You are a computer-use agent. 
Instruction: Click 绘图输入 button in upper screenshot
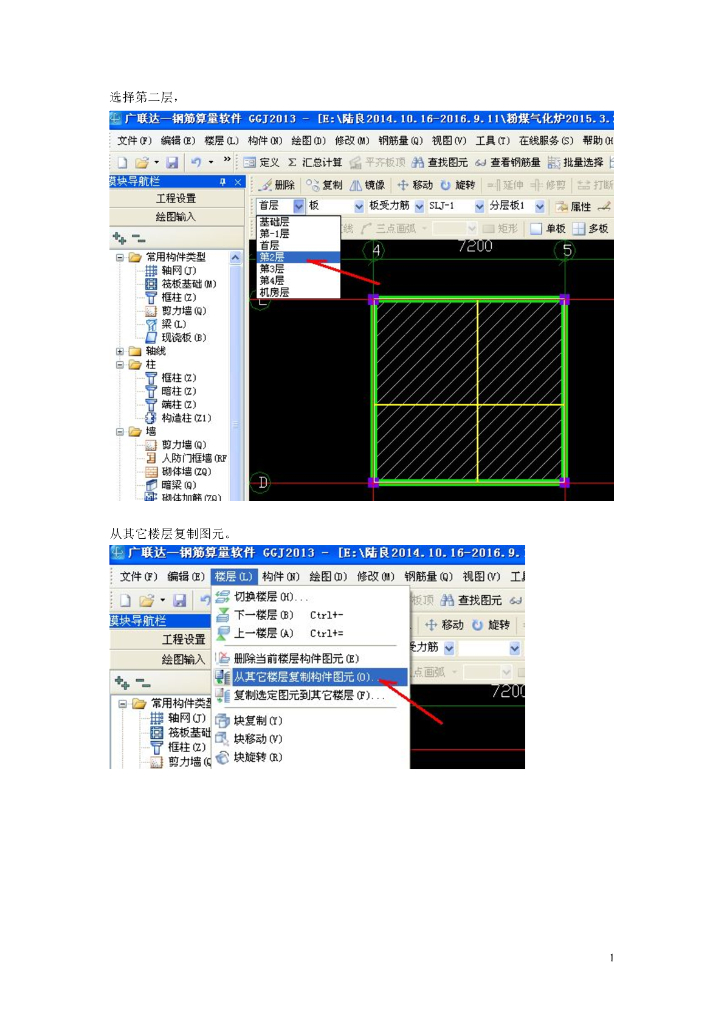pyautogui.click(x=176, y=216)
